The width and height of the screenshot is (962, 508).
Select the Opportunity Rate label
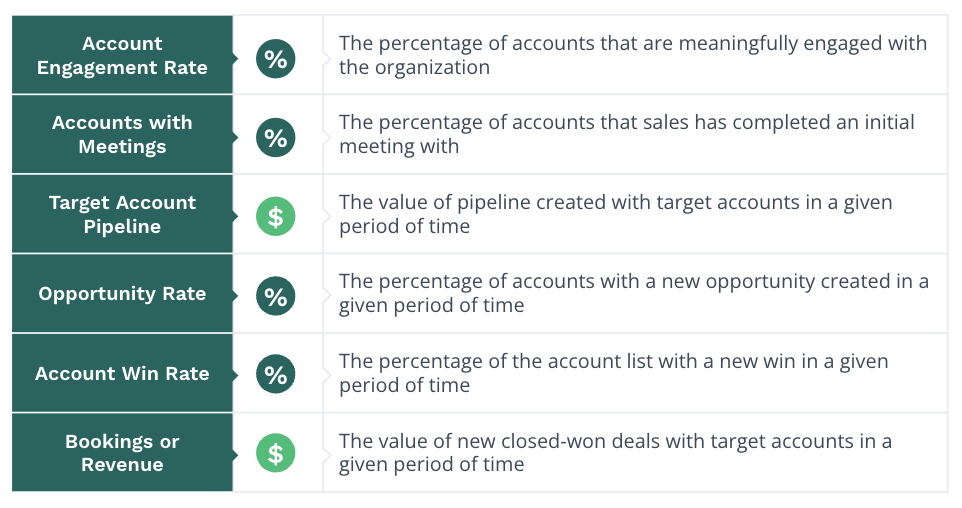point(122,293)
